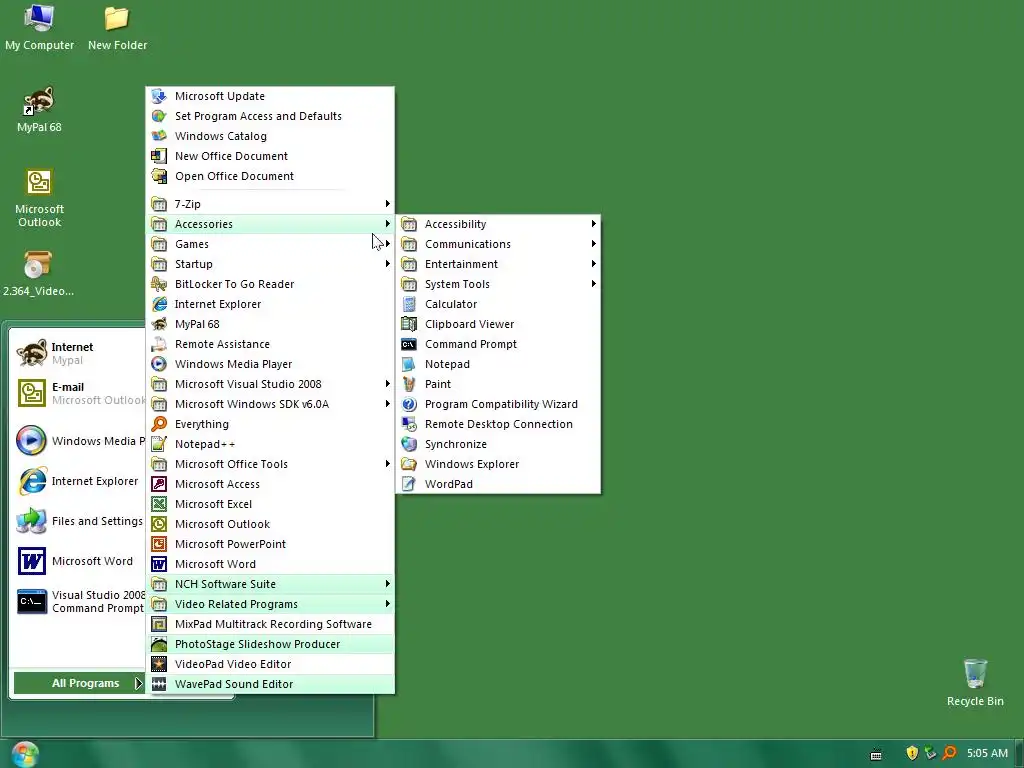This screenshot has width=1024, height=768.
Task: Expand the Accessibility submenu
Action: click(498, 224)
